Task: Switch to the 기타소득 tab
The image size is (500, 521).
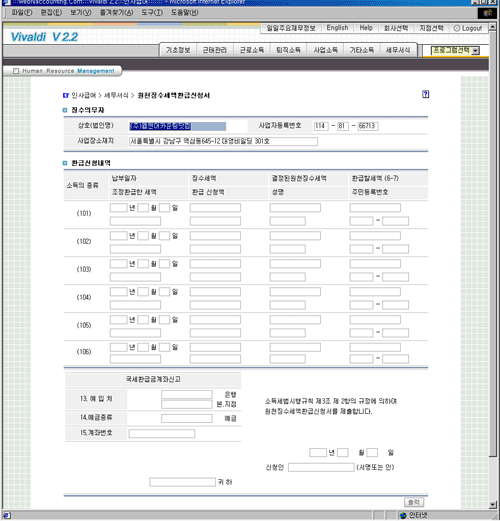Action: [362, 50]
